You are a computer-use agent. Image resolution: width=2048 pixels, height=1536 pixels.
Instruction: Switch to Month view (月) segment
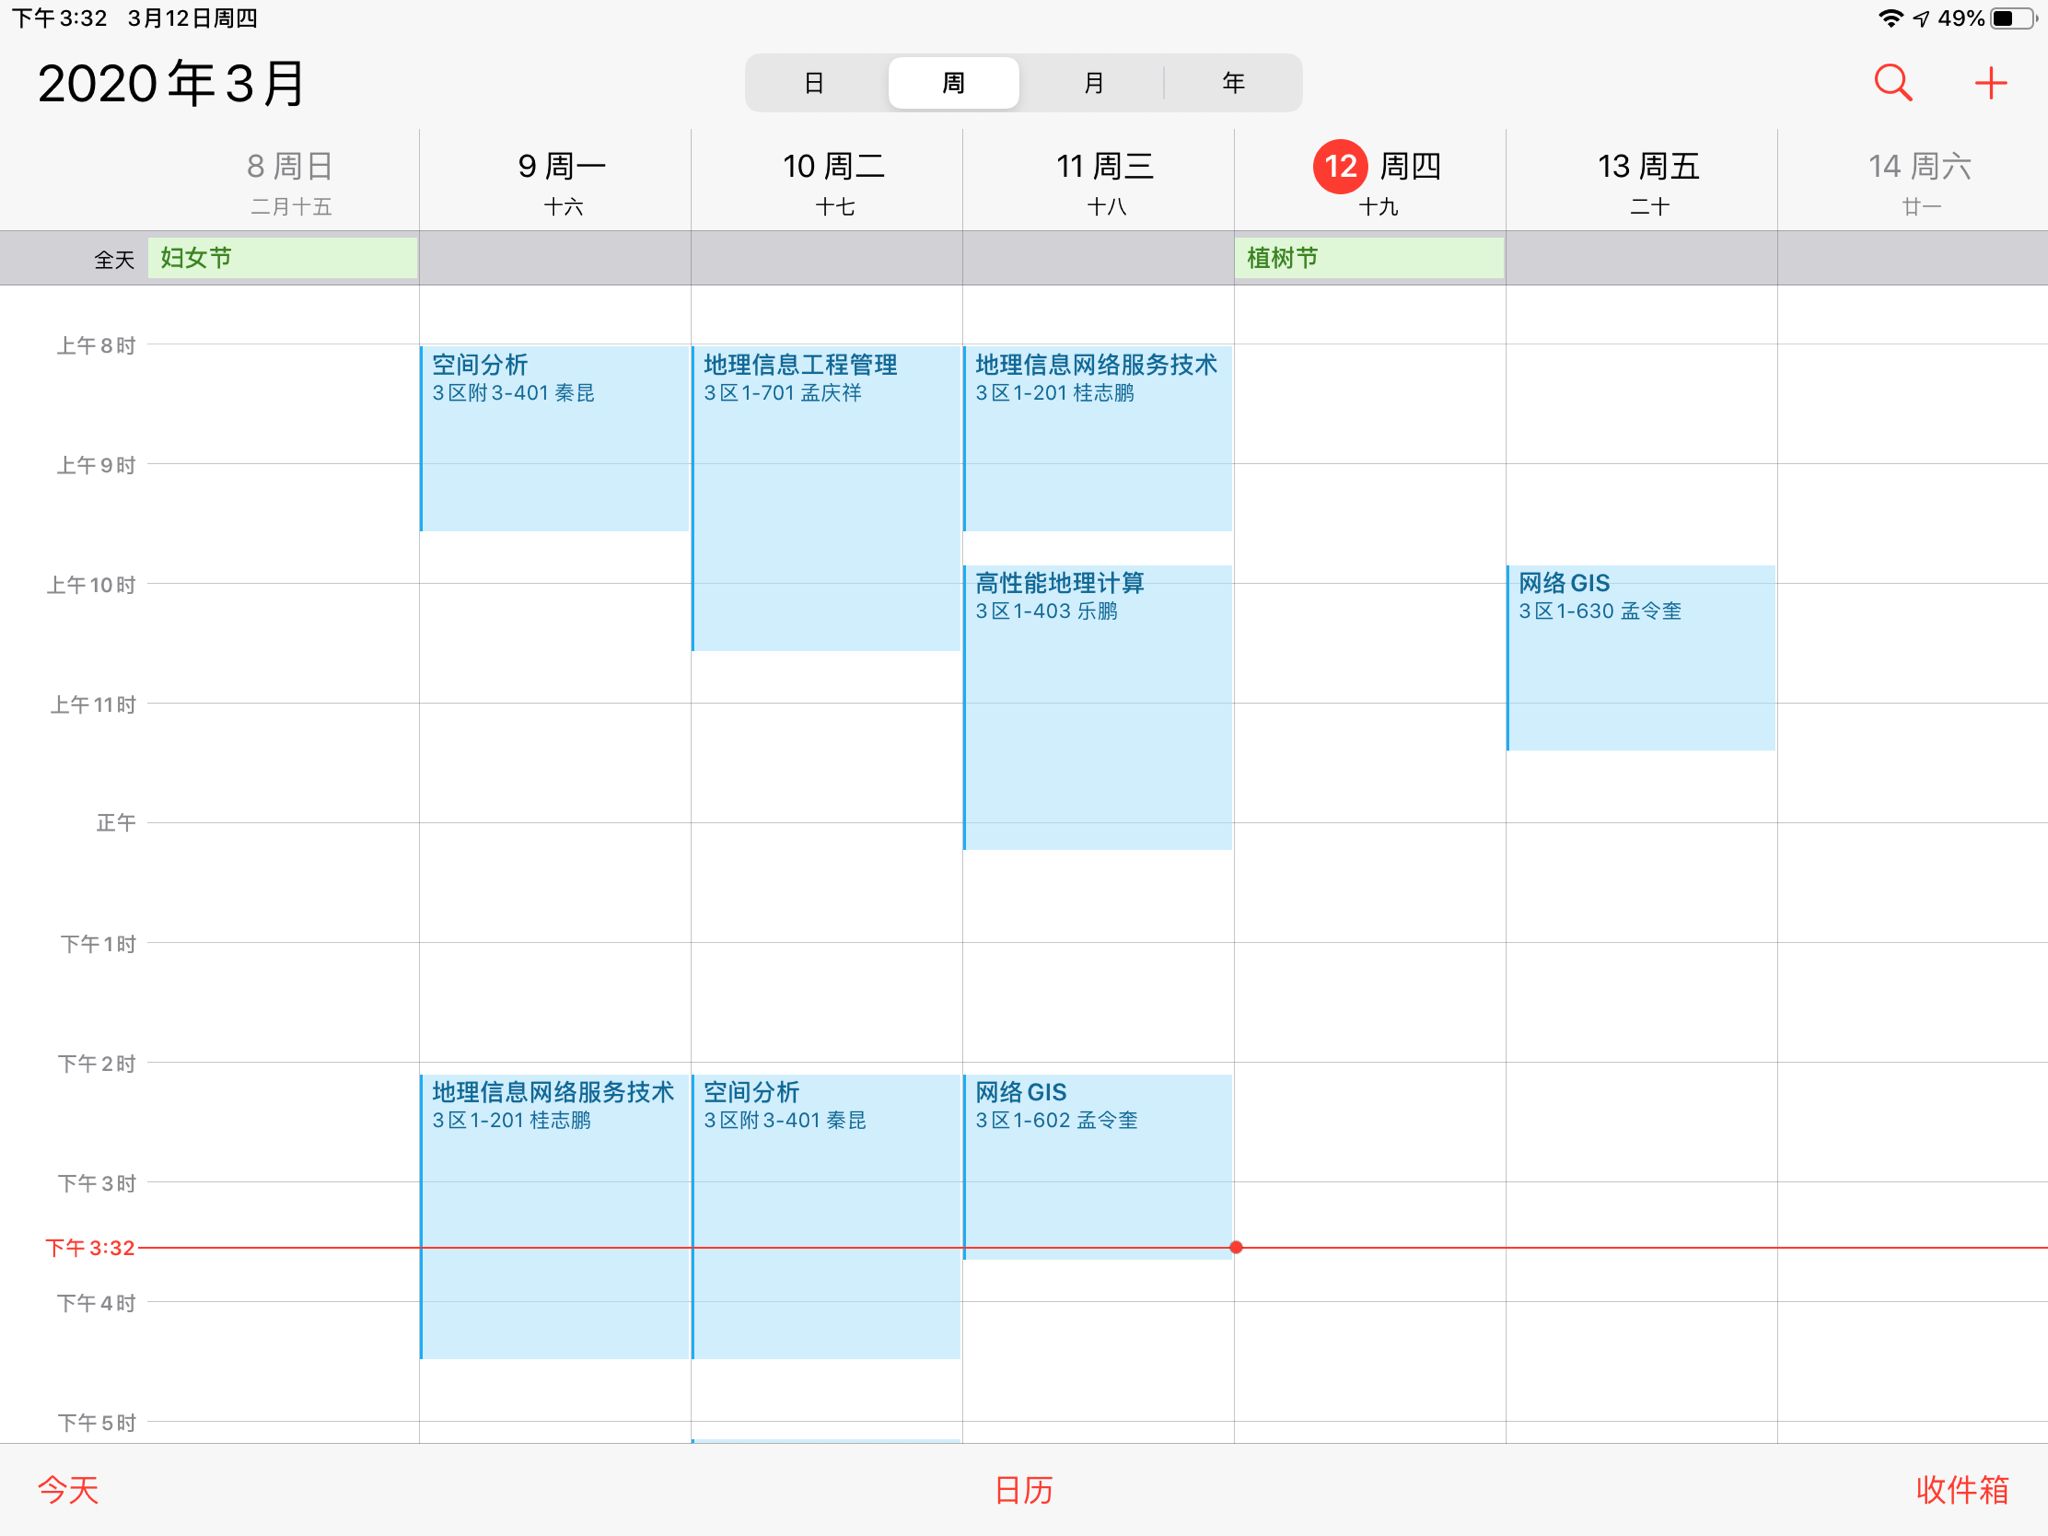tap(1094, 83)
